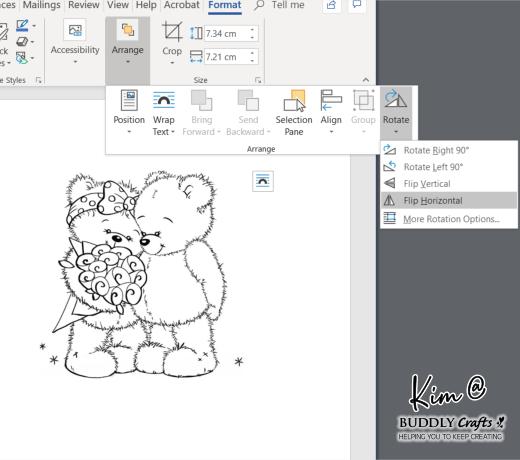Open the Wrap Text menu
Image resolution: width=520 pixels, height=460 pixels.
click(163, 112)
